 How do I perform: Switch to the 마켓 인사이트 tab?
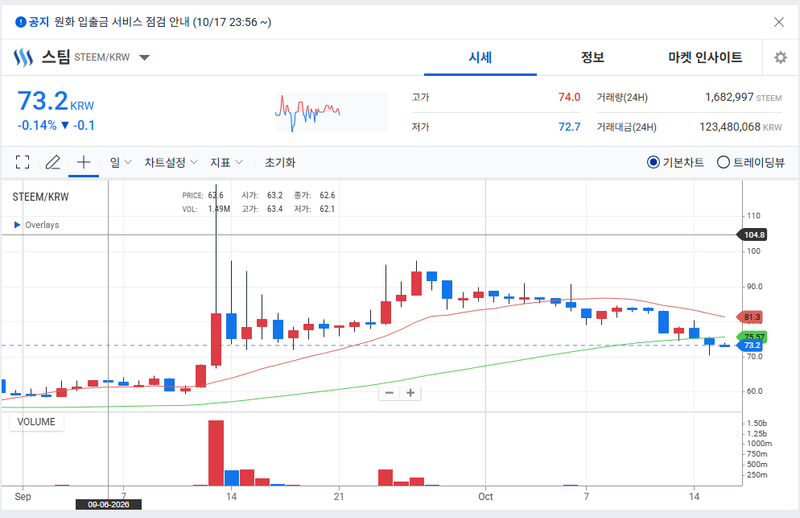pos(705,57)
